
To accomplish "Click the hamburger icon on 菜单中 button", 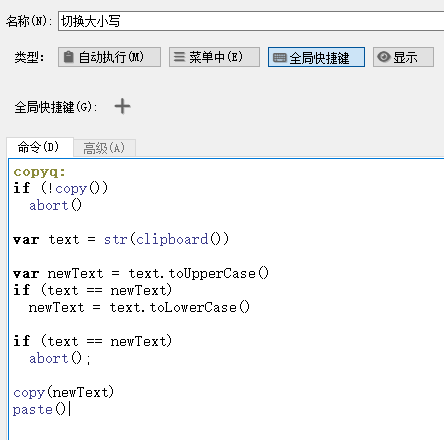I will coord(179,57).
